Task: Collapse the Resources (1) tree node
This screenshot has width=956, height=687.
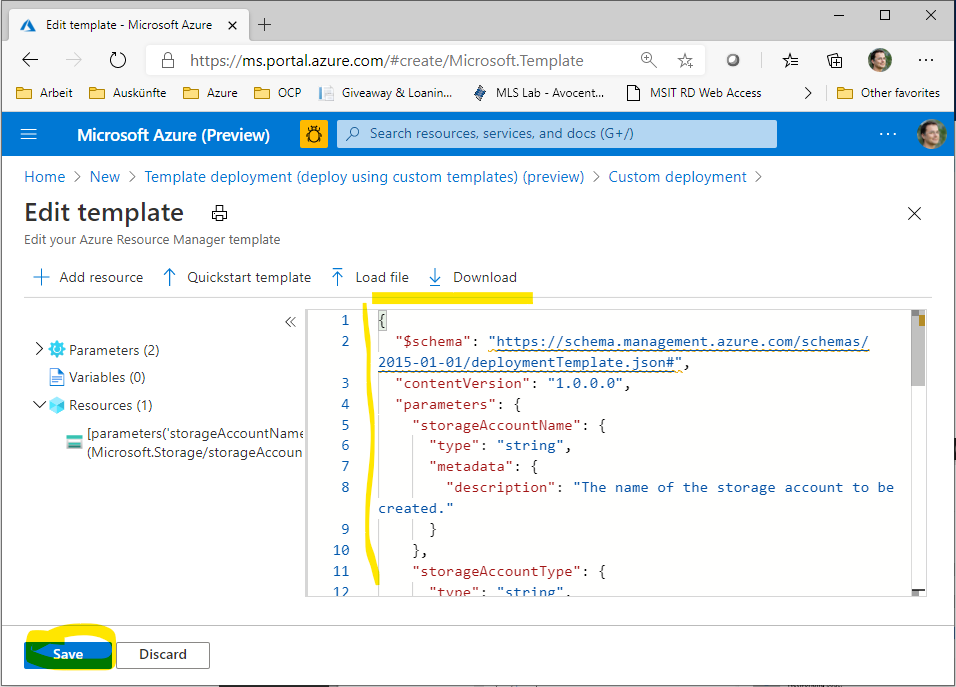Action: [x=40, y=405]
